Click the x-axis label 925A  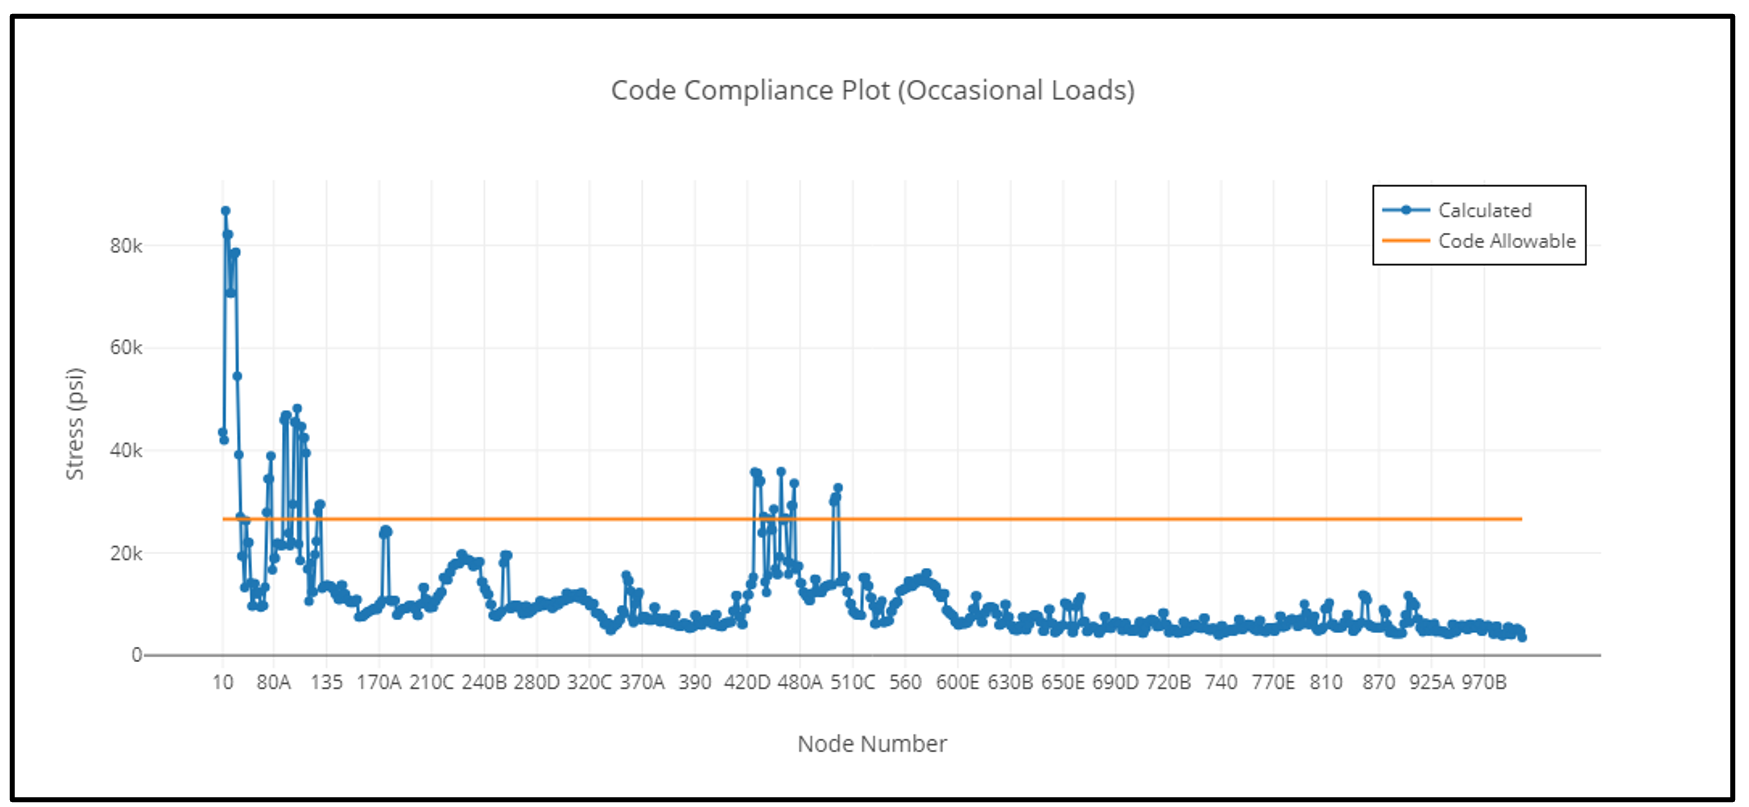coord(1431,682)
